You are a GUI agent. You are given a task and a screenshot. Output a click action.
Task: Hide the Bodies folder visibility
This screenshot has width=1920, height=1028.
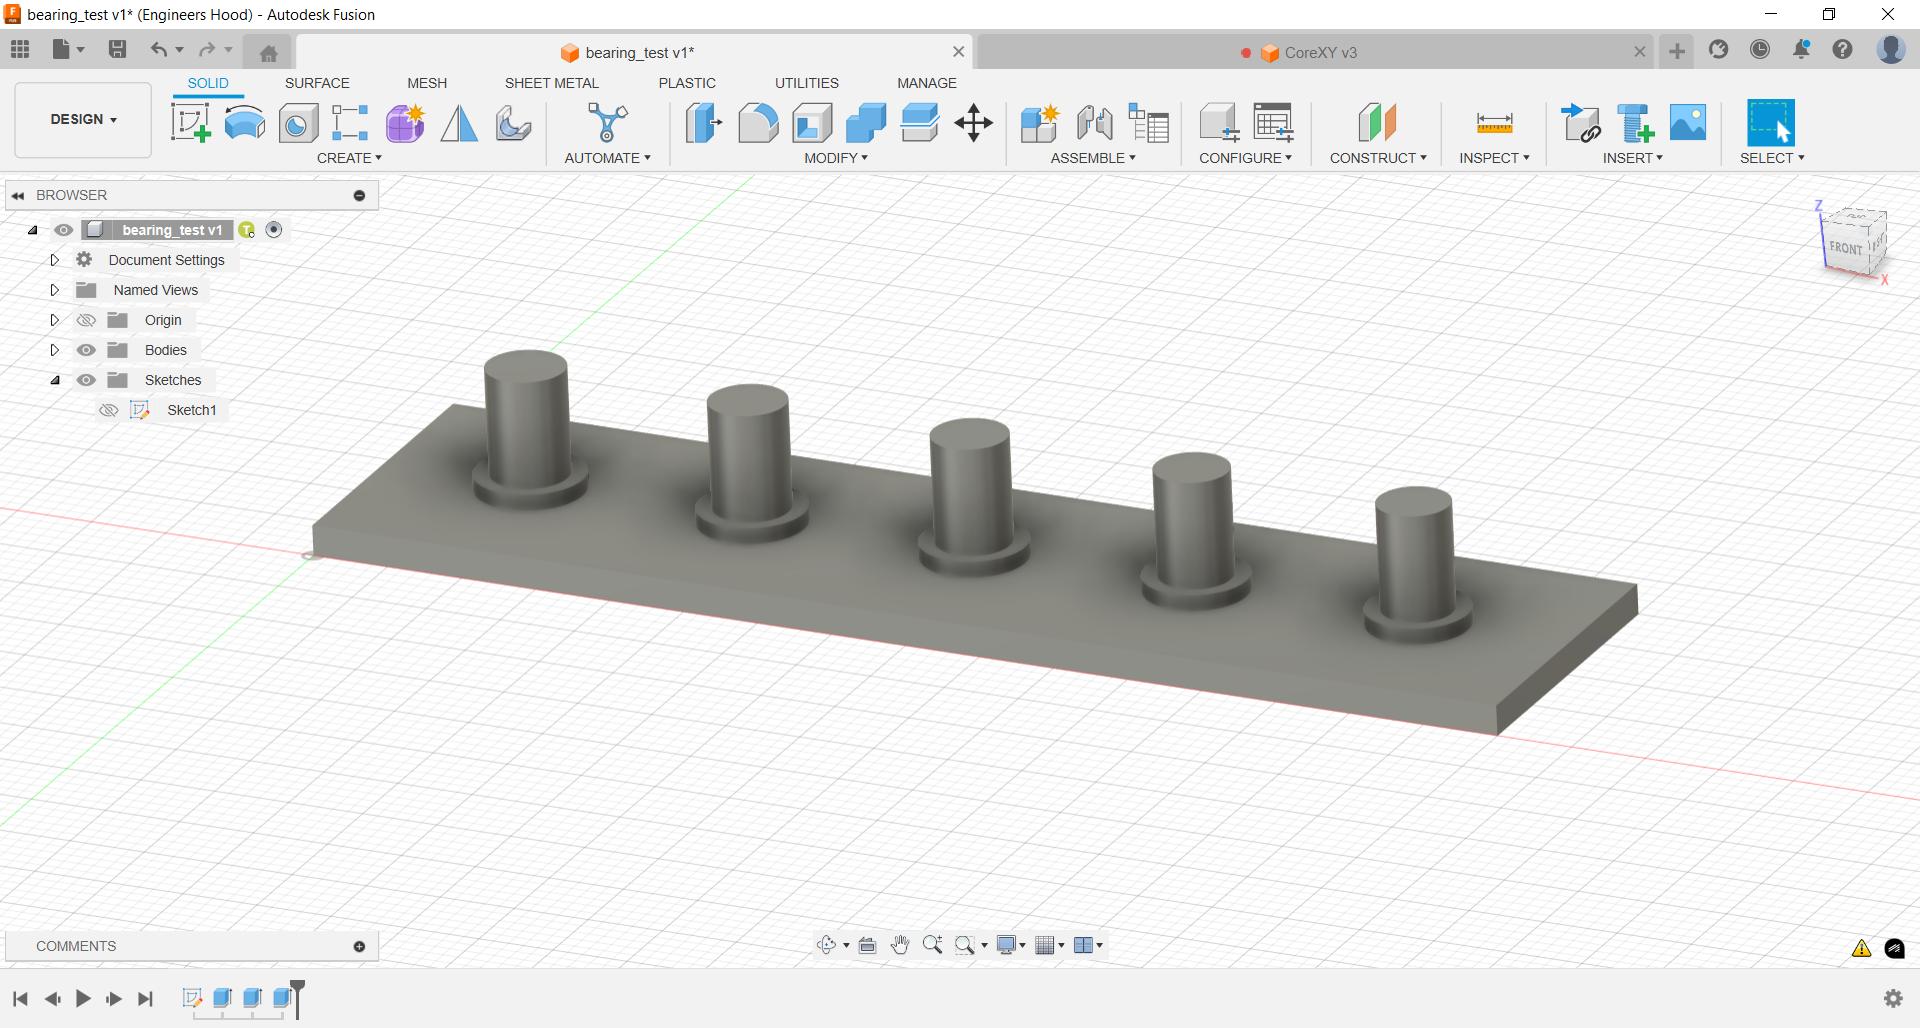pos(87,350)
